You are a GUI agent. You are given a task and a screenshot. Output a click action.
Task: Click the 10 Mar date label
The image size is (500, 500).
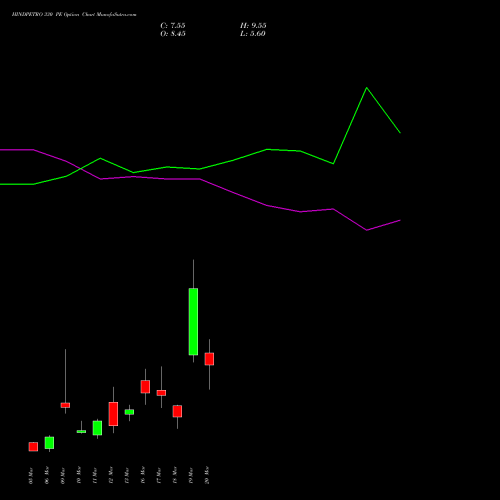[x=79, y=475]
